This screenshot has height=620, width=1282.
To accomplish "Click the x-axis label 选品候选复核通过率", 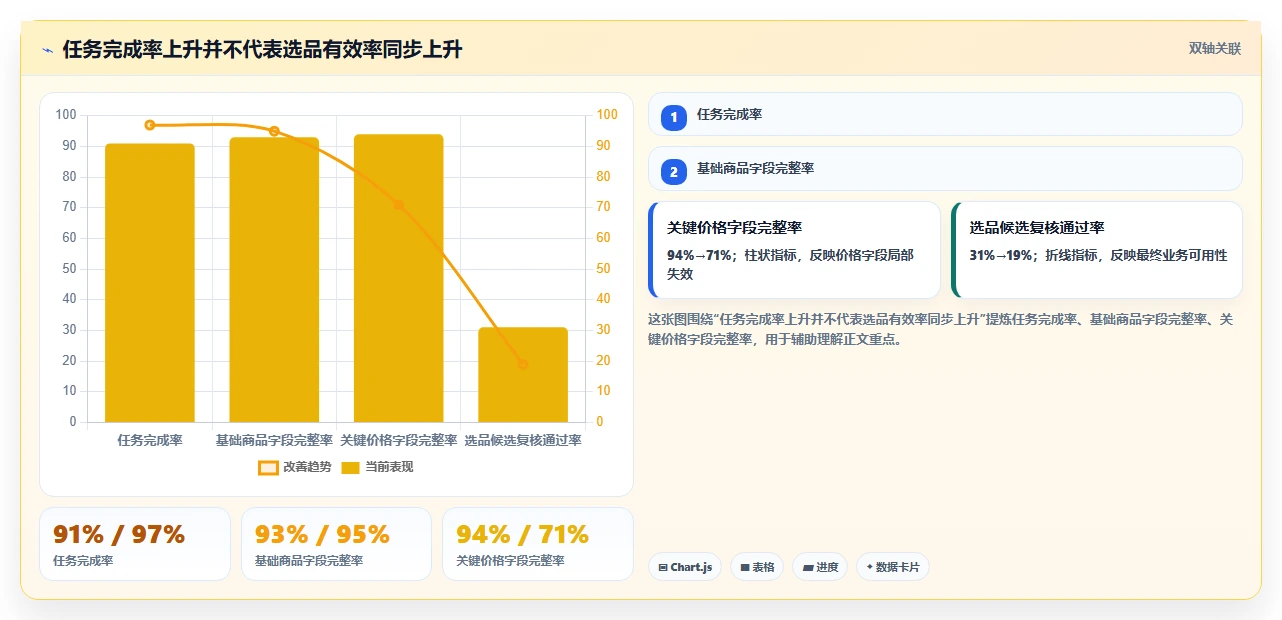I will click(523, 440).
